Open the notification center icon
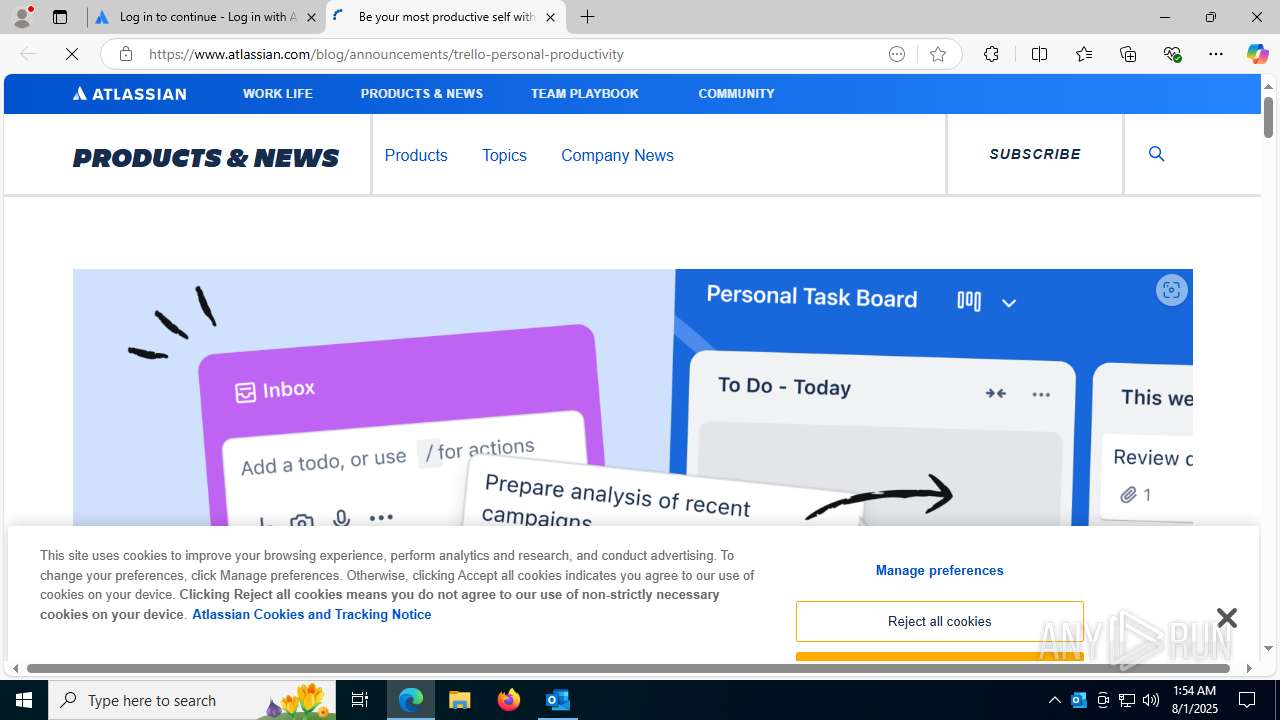Screen dimensions: 1280x720 (1247, 700)
